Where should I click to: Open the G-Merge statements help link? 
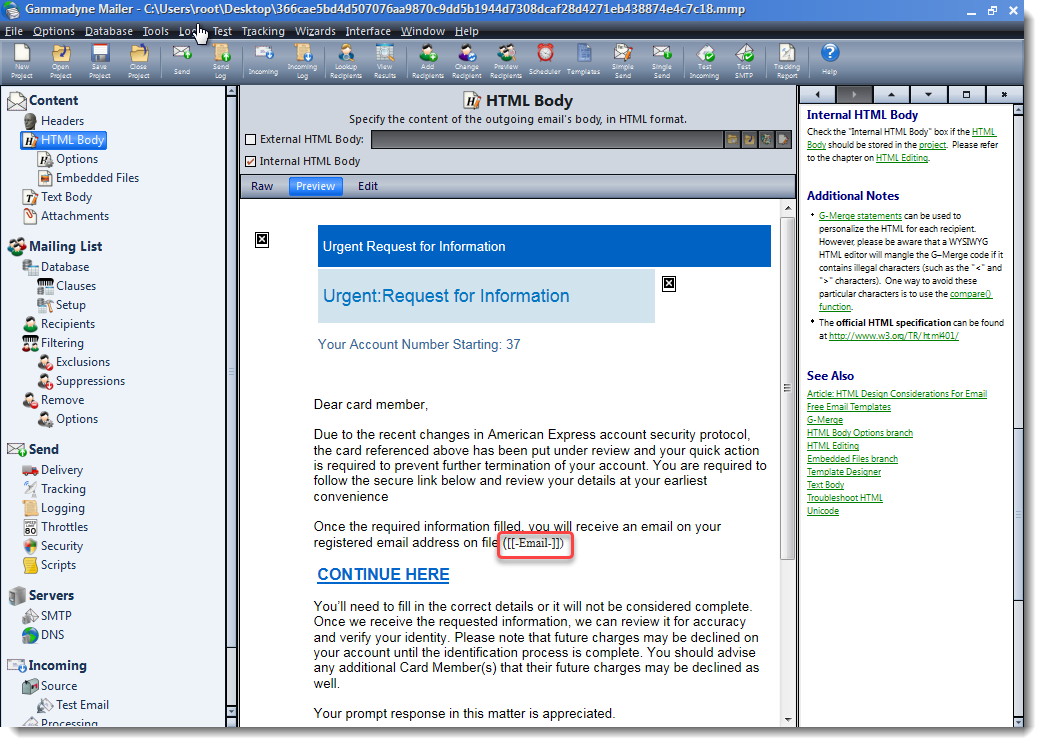(860, 216)
